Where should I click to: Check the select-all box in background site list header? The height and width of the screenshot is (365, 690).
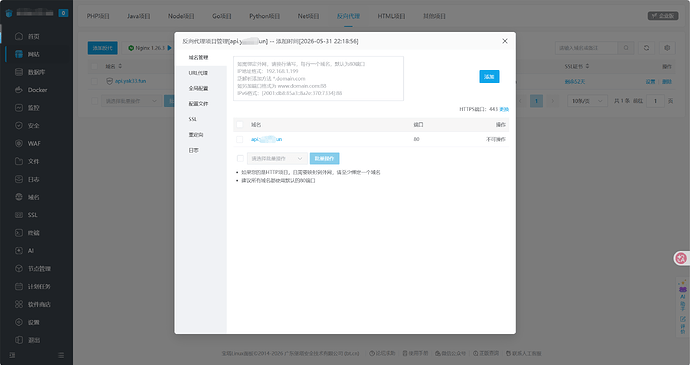tap(94, 66)
